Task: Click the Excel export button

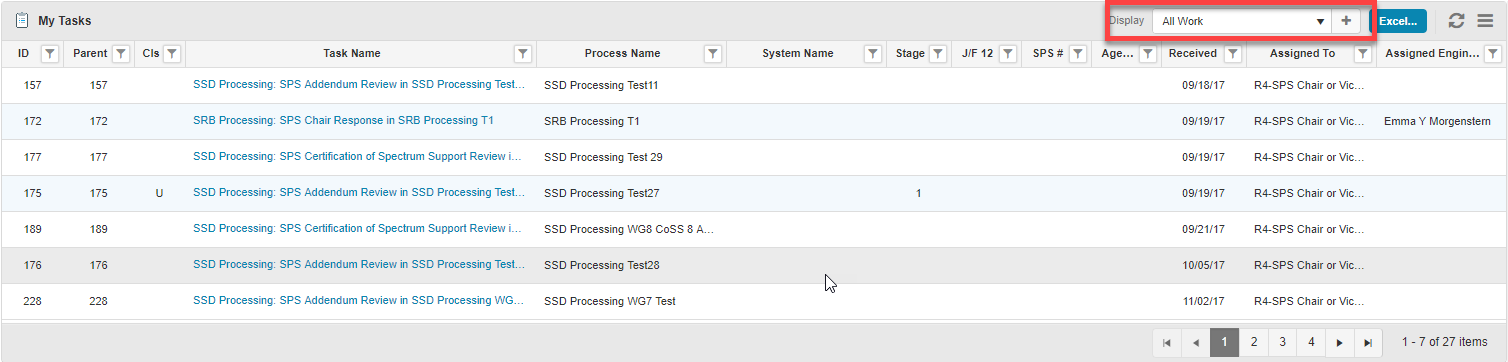Action: click(1398, 21)
